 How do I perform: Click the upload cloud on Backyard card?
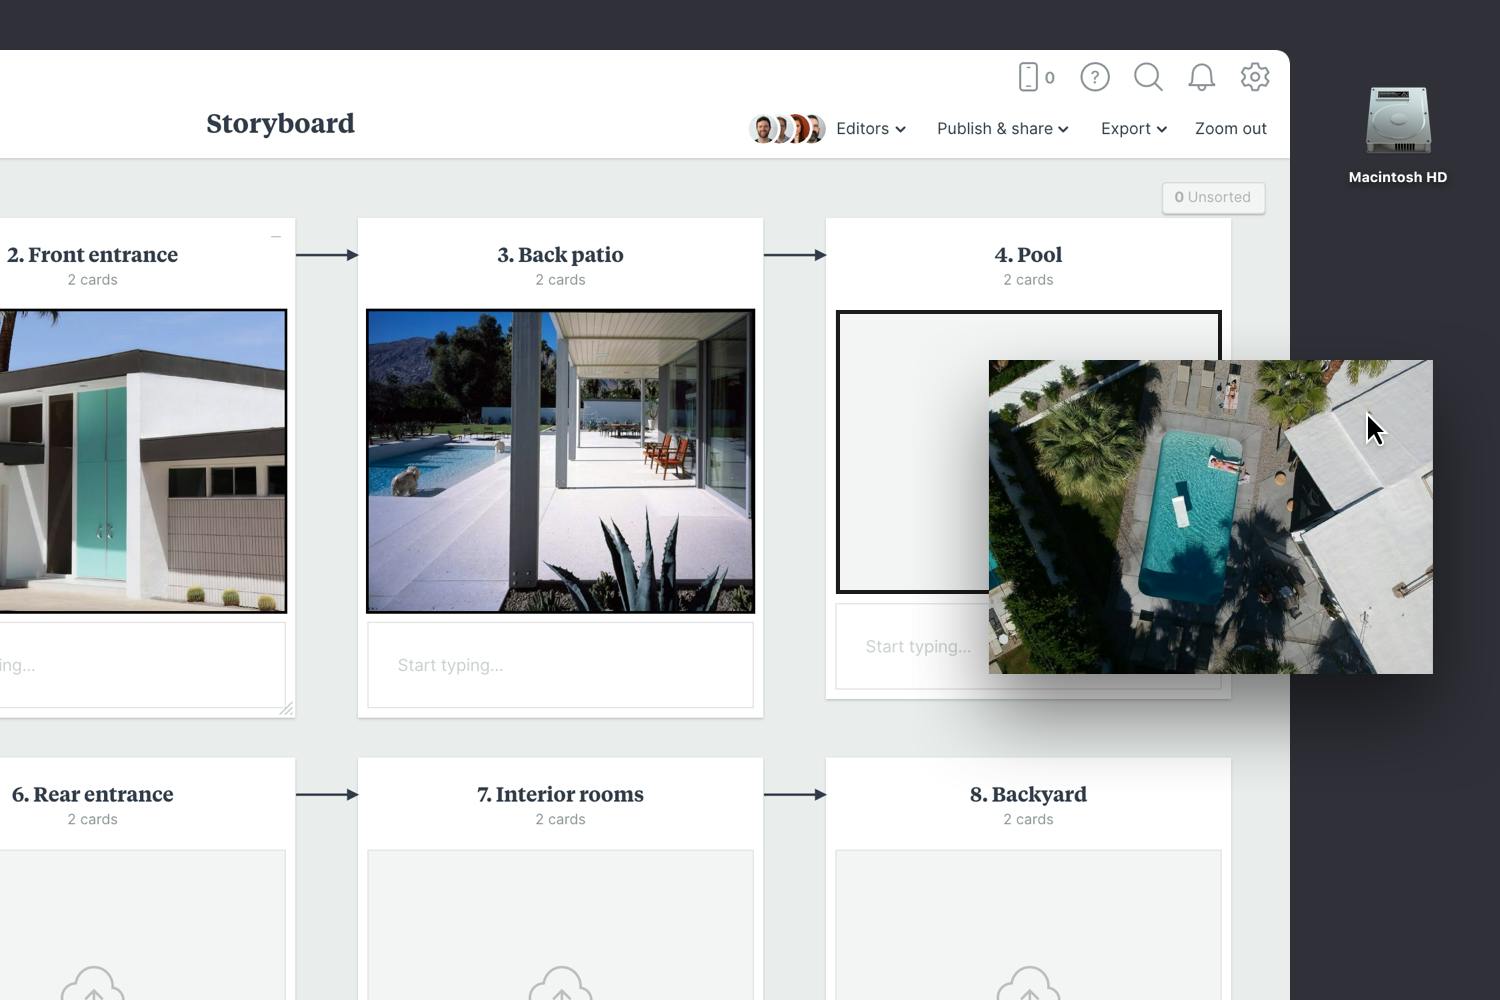[x=1028, y=985]
